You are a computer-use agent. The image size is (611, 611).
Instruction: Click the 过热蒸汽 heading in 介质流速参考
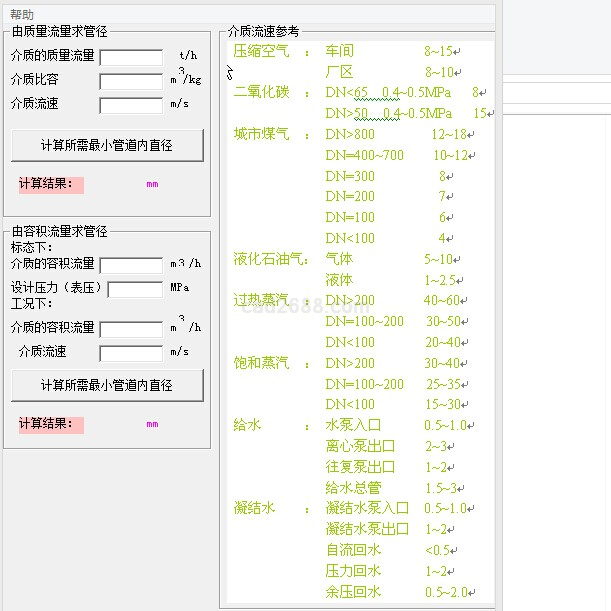point(261,301)
